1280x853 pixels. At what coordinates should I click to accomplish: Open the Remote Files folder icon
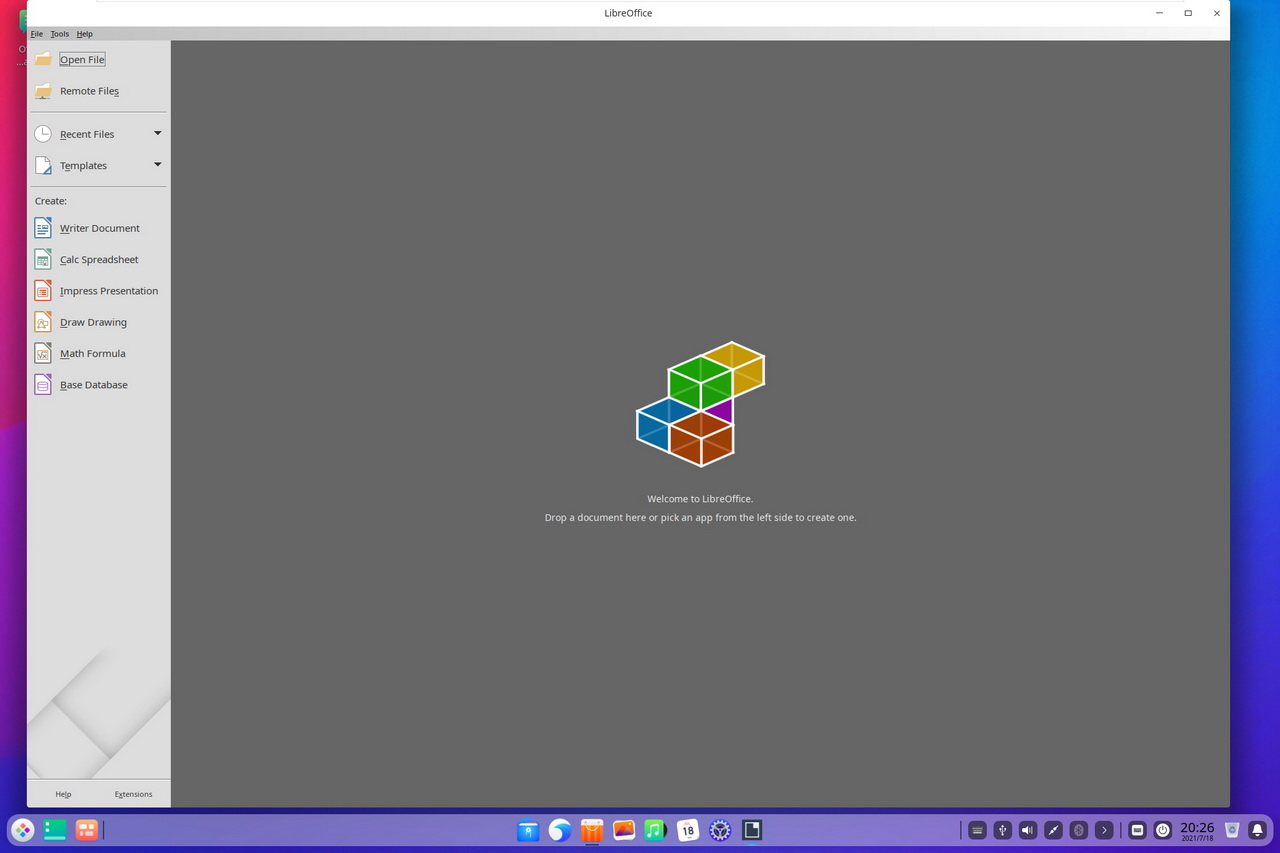(43, 91)
